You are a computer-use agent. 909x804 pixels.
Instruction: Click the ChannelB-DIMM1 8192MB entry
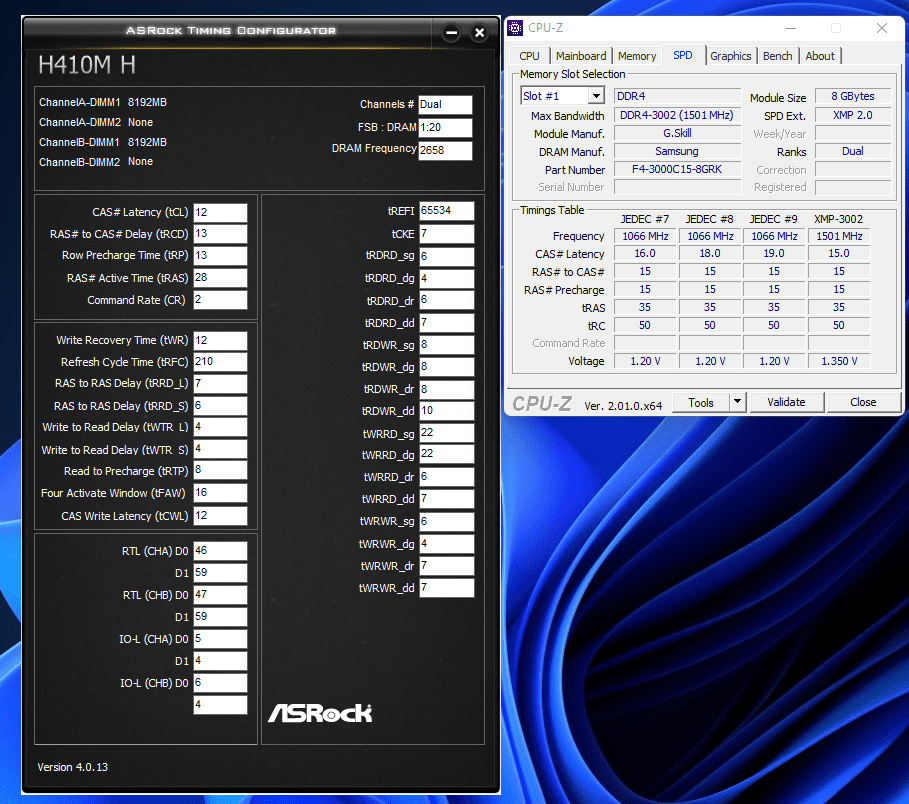103,142
